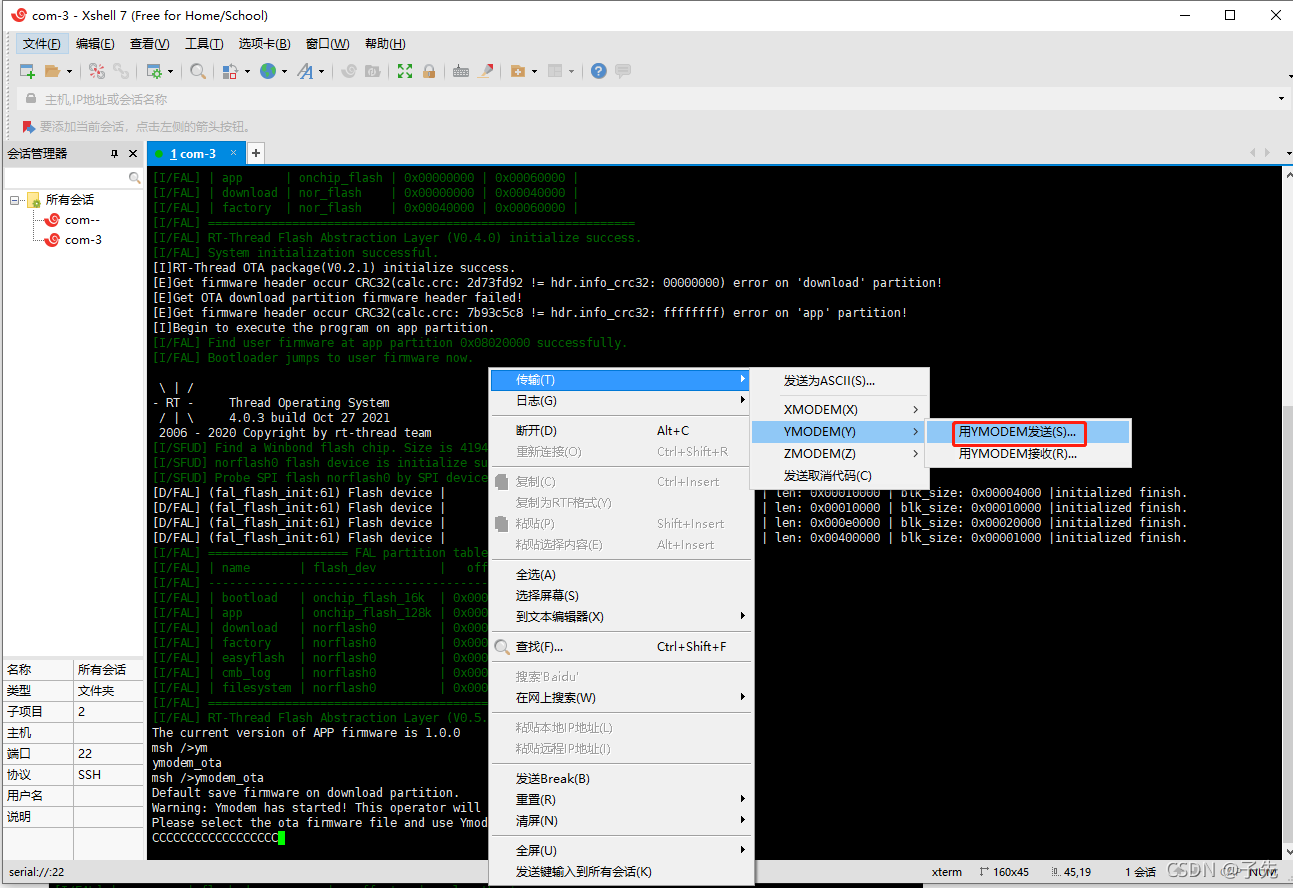Open the 工具(T) menu
The image size is (1293, 888).
204,44
